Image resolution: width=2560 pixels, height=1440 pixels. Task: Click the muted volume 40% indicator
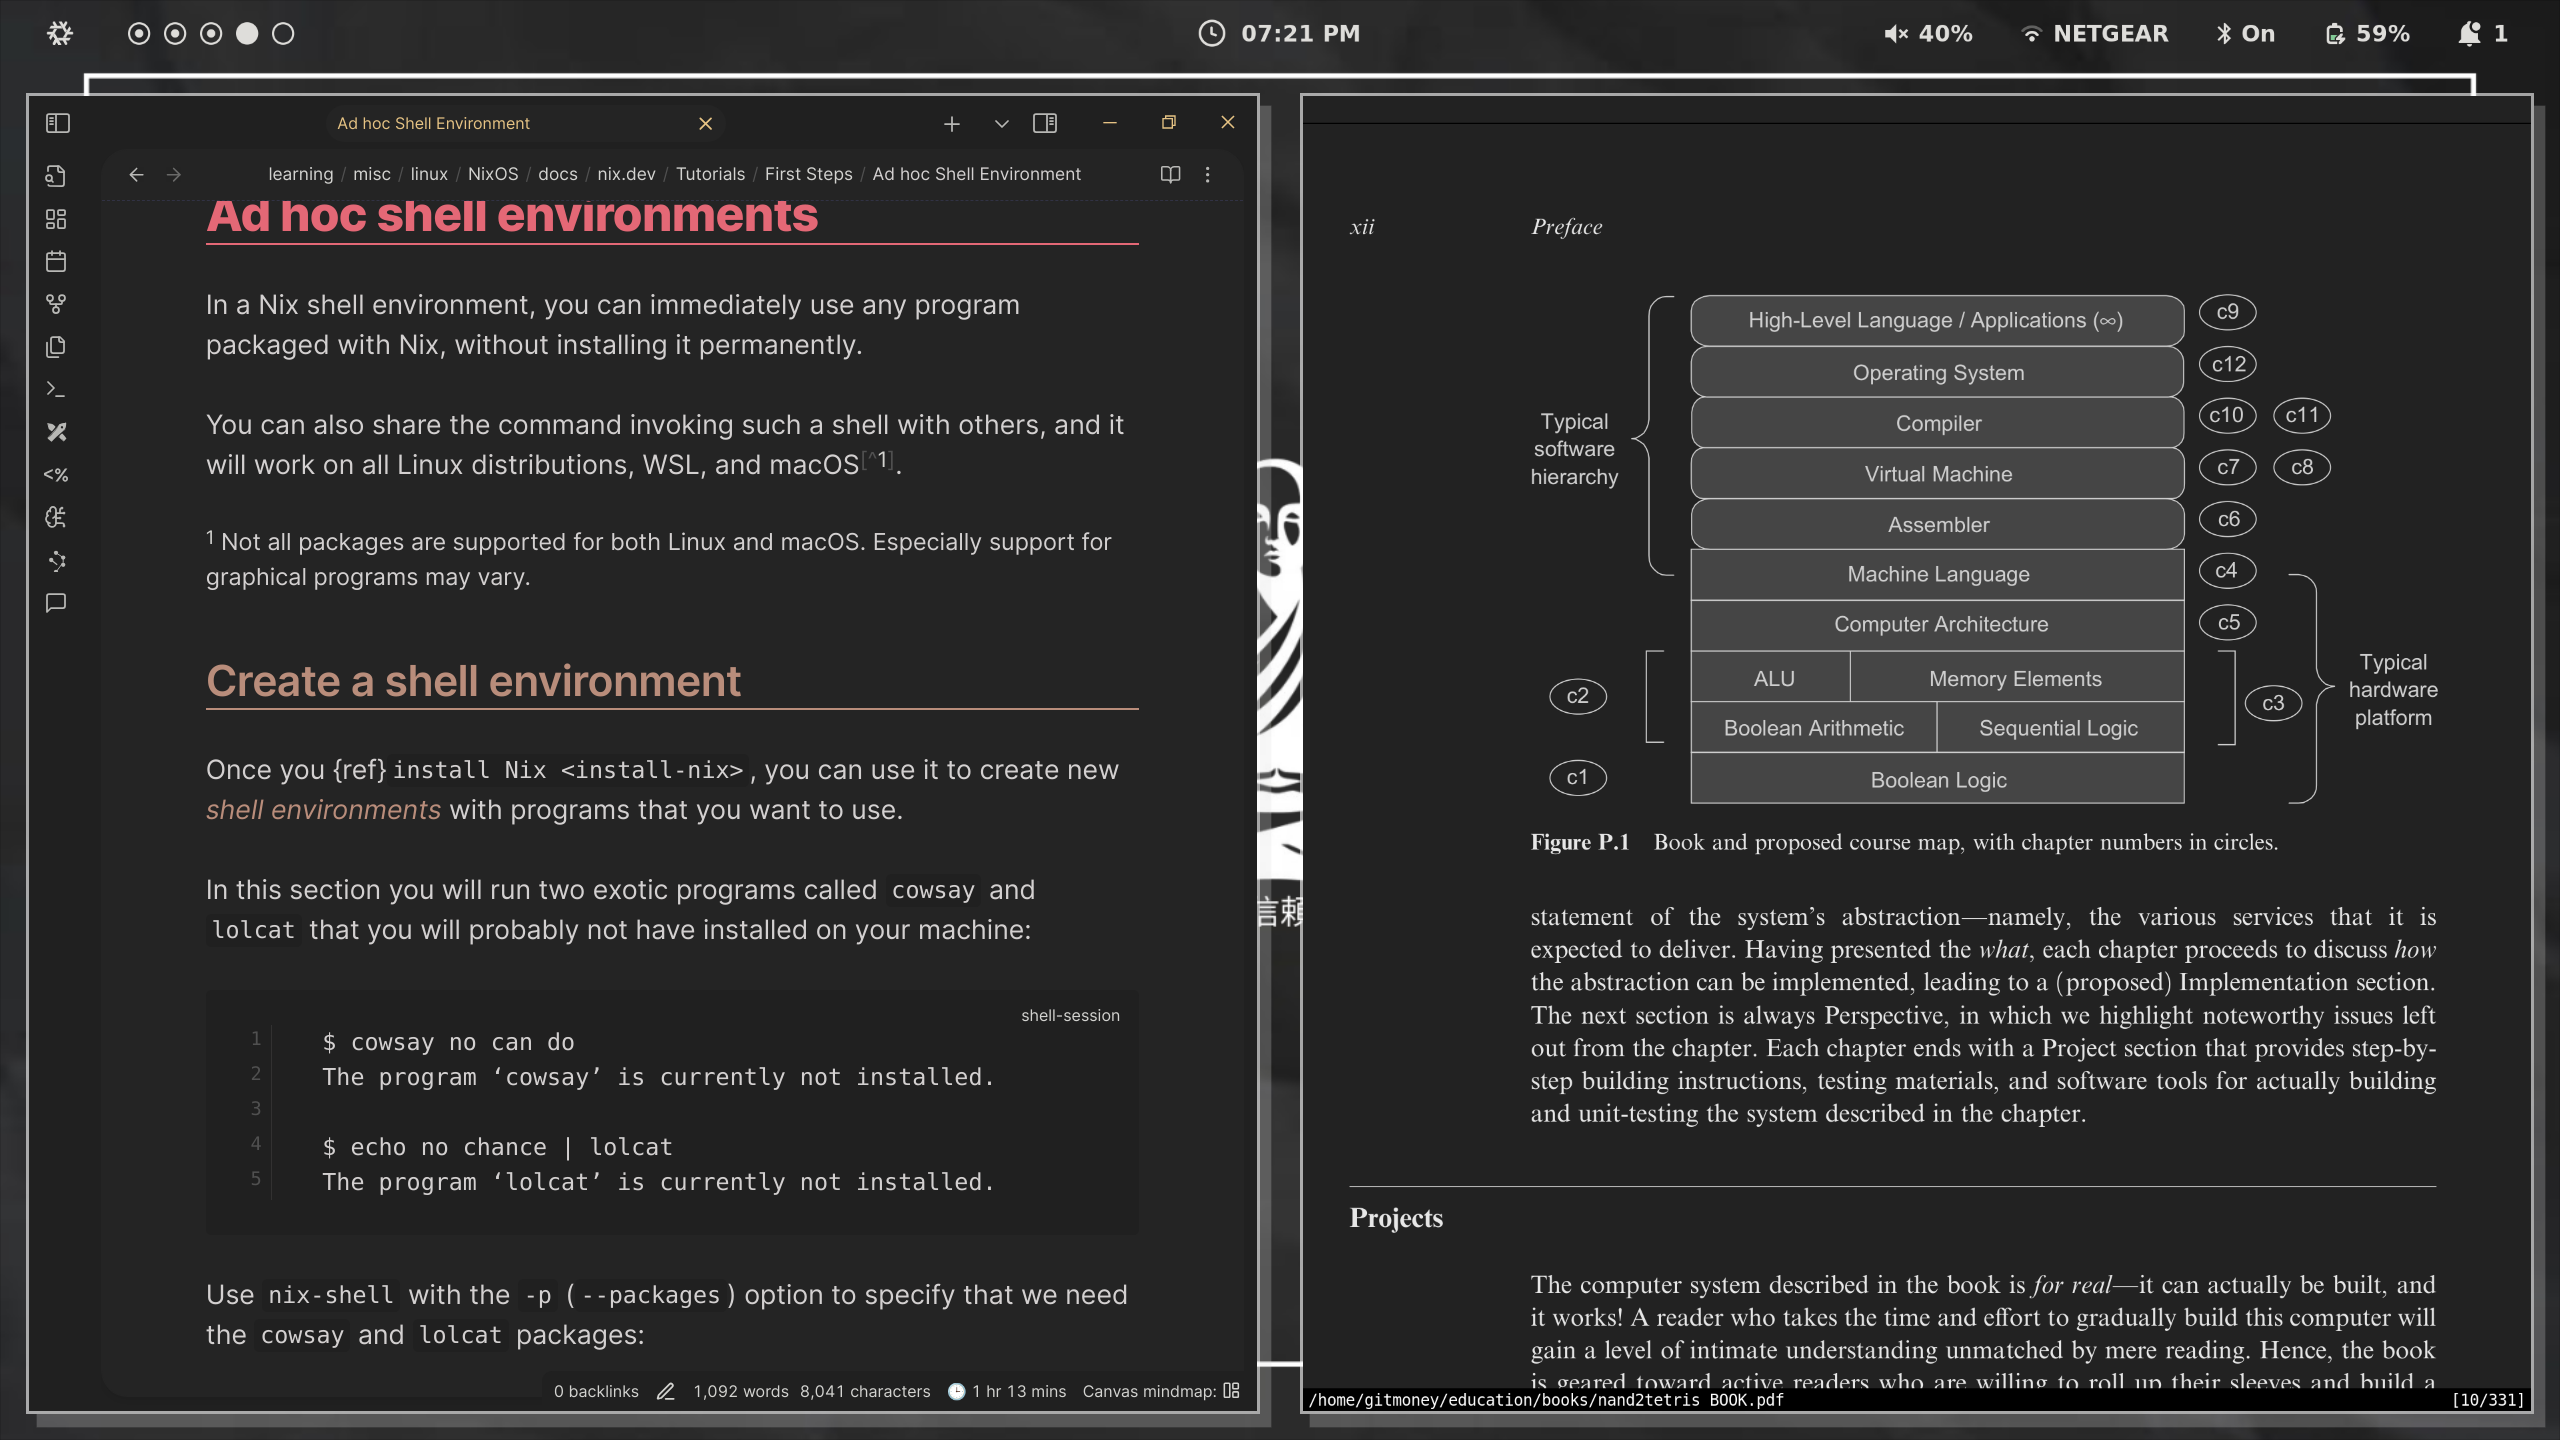coord(1928,33)
